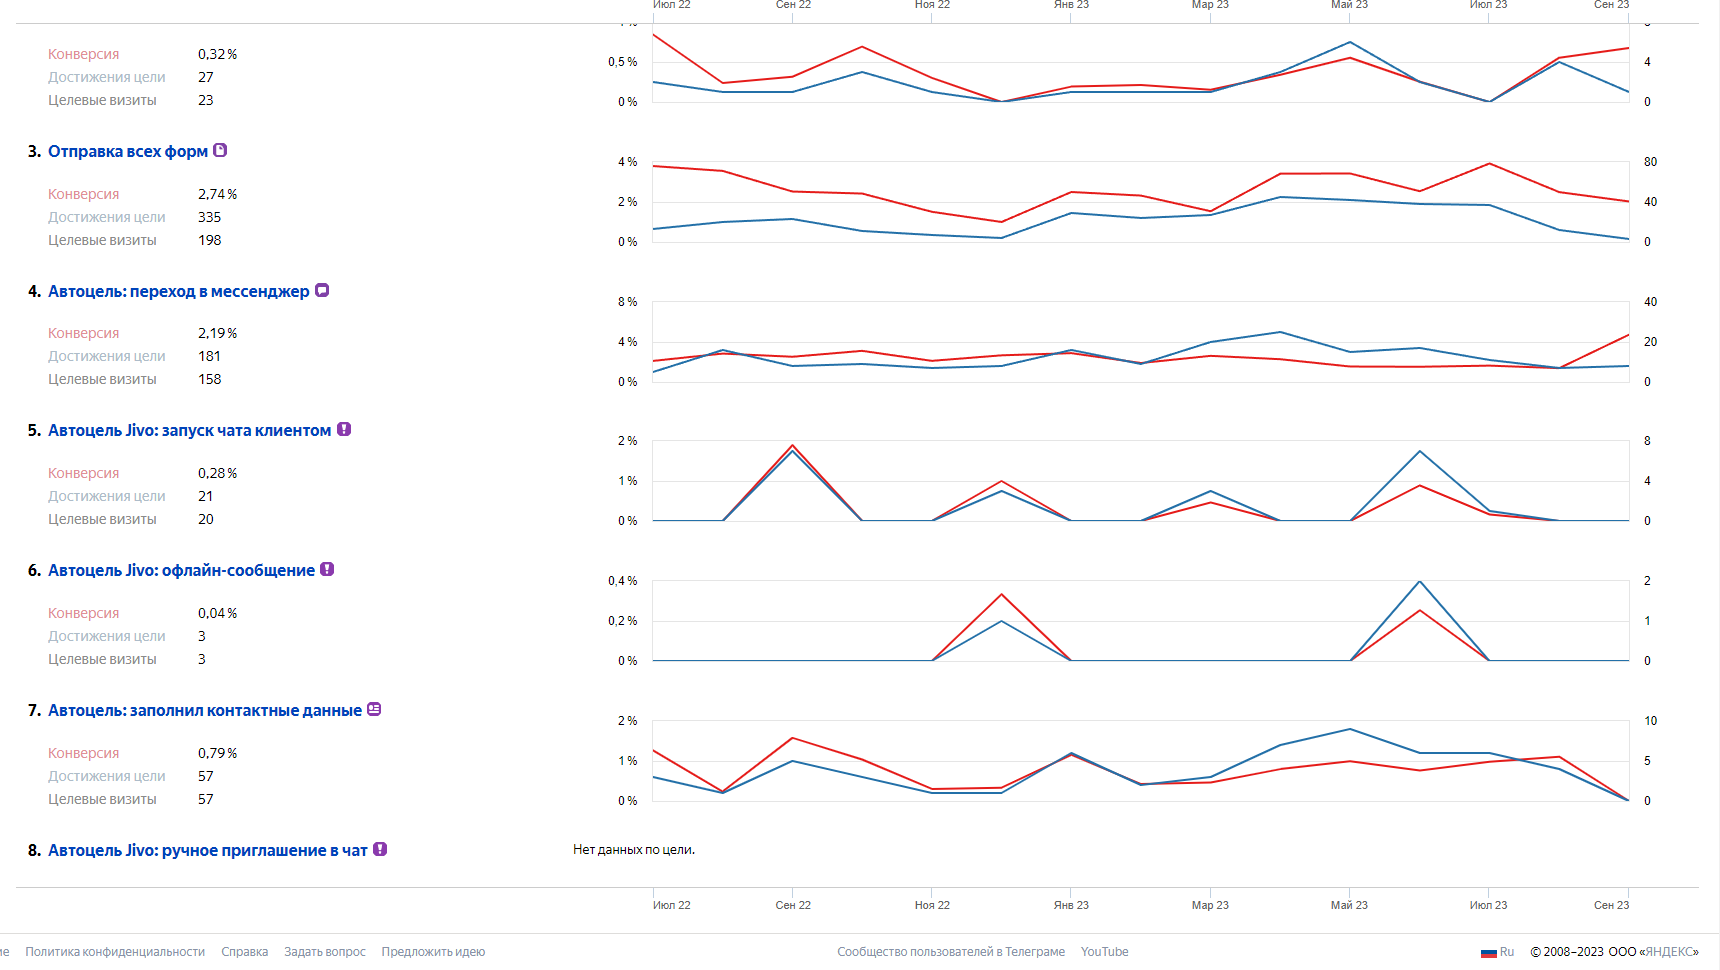Click Конверсия label under Jivo: офлайн-сообщение

tap(84, 613)
